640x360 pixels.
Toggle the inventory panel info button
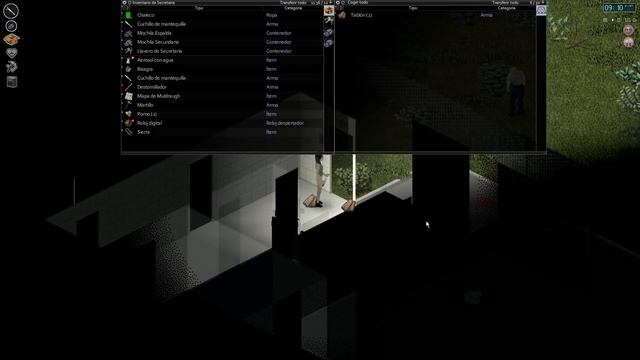(129, 2)
